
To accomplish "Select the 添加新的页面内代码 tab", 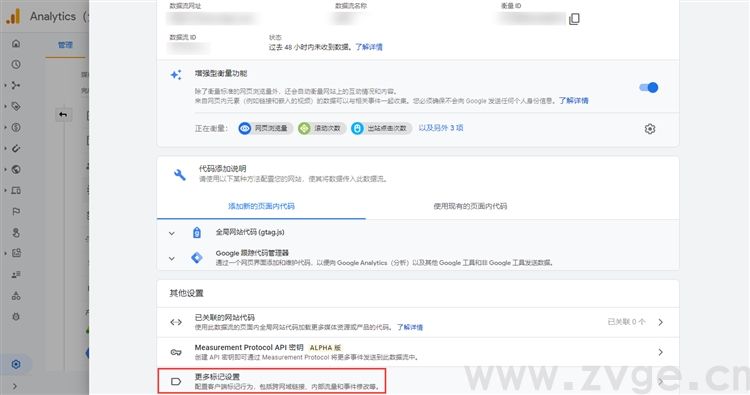I will point(261,206).
